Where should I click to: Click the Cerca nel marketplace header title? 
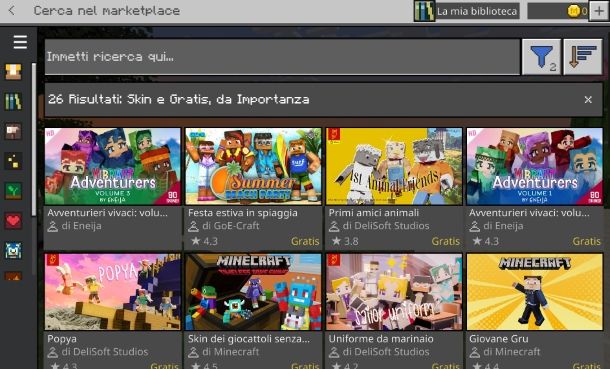click(107, 11)
